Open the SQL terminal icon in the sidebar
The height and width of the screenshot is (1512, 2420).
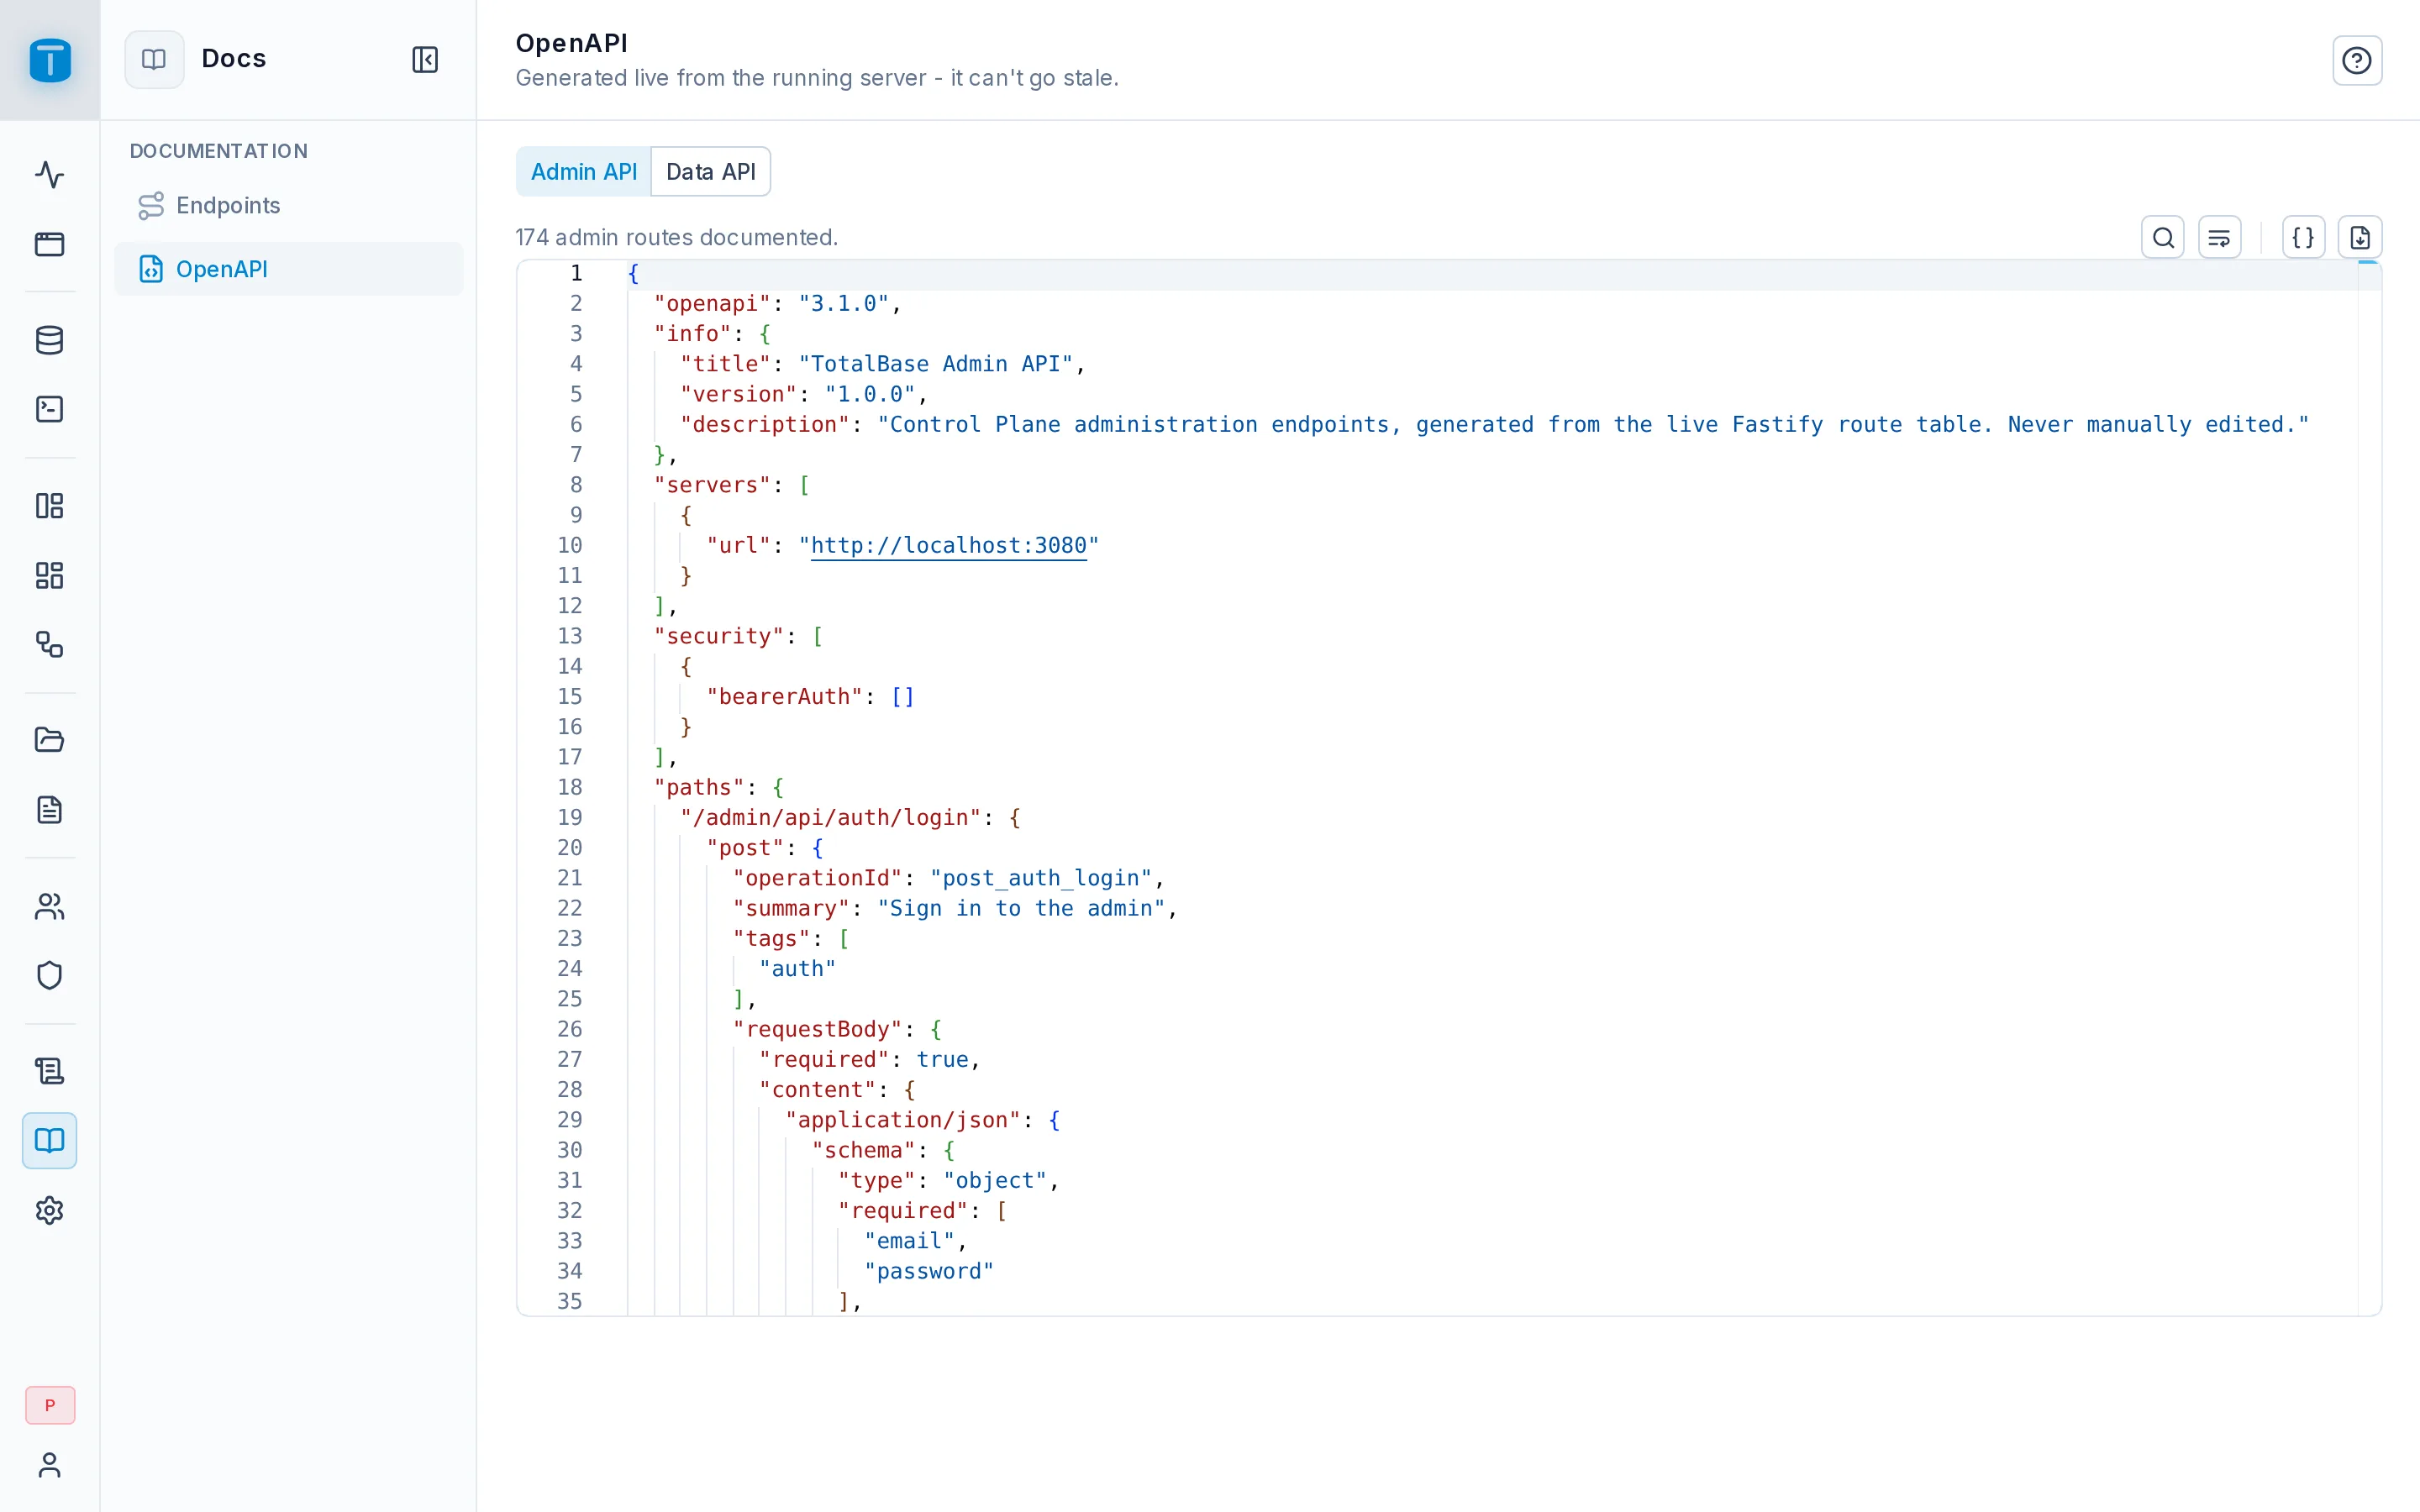50,409
